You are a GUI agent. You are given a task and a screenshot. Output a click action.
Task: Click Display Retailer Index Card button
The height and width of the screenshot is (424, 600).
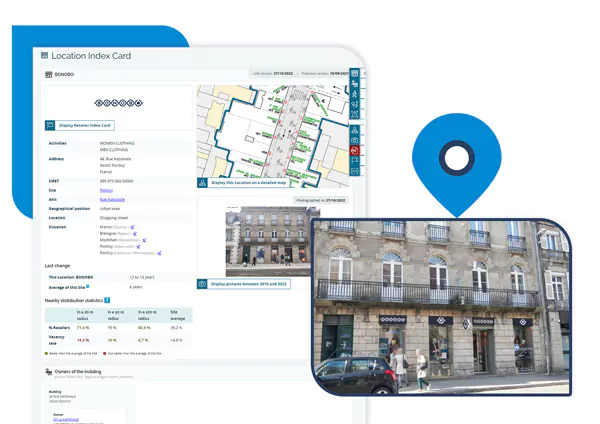coord(85,125)
